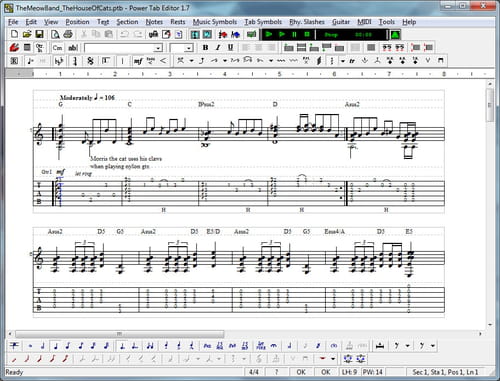The image size is (500, 381).
Task: Select the half note duration icon
Action: coord(43,346)
